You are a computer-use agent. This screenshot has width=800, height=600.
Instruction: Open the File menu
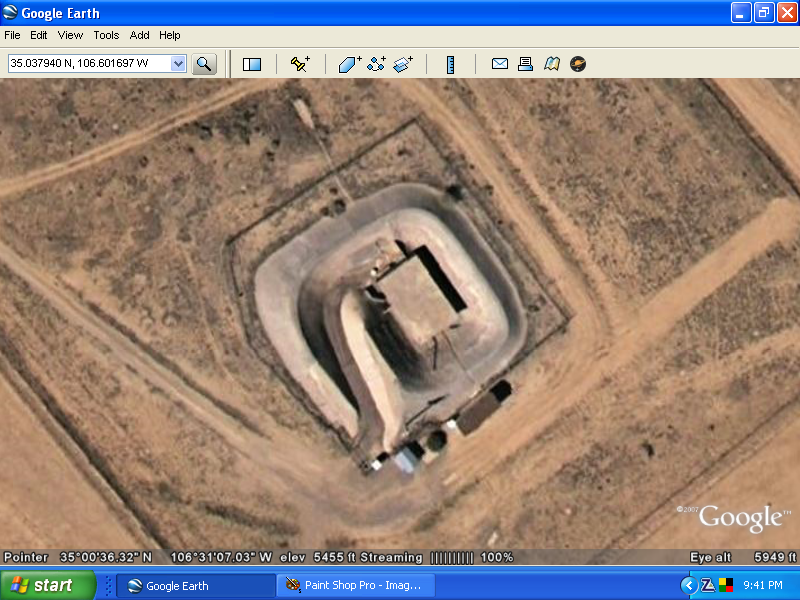(12, 35)
